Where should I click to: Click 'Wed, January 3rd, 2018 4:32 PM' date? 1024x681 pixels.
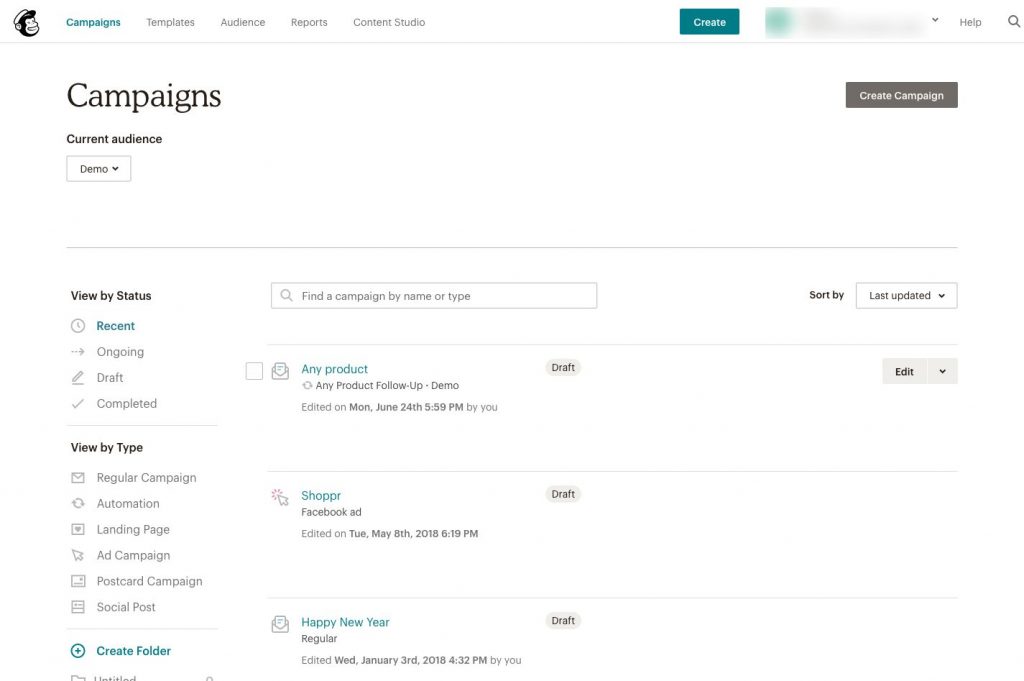411,661
